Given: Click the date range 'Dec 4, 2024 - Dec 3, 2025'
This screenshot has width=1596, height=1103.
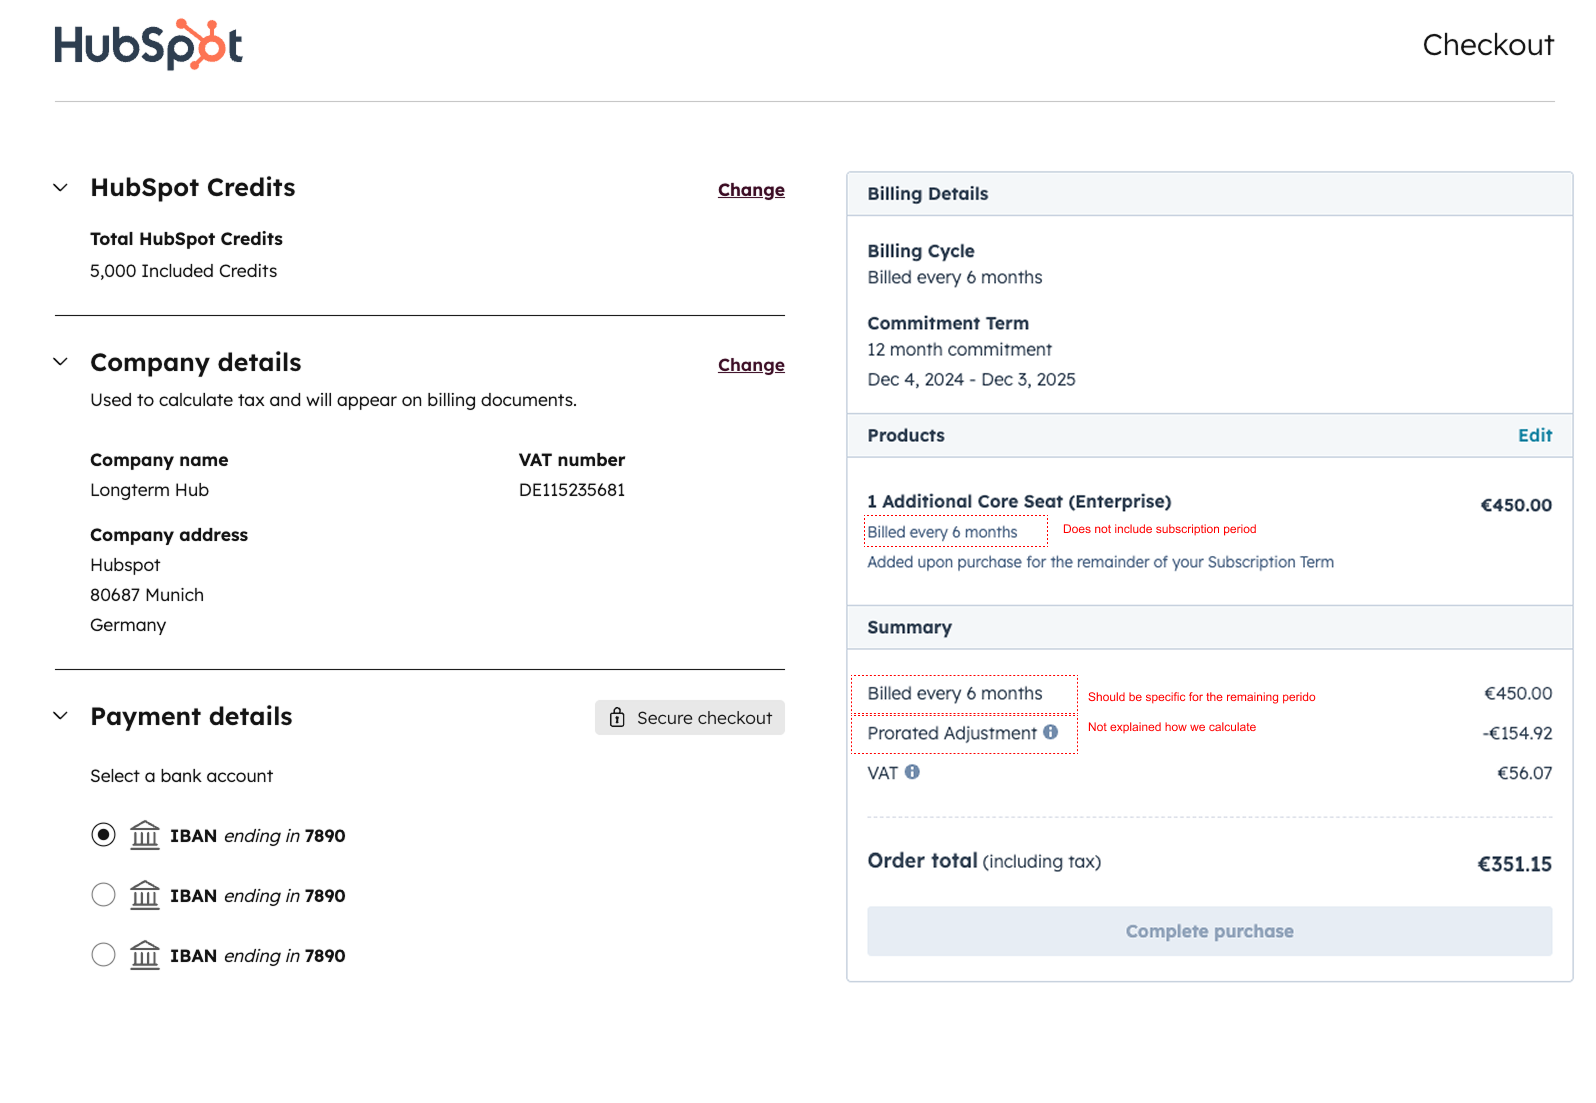Looking at the screenshot, I should (x=971, y=380).
